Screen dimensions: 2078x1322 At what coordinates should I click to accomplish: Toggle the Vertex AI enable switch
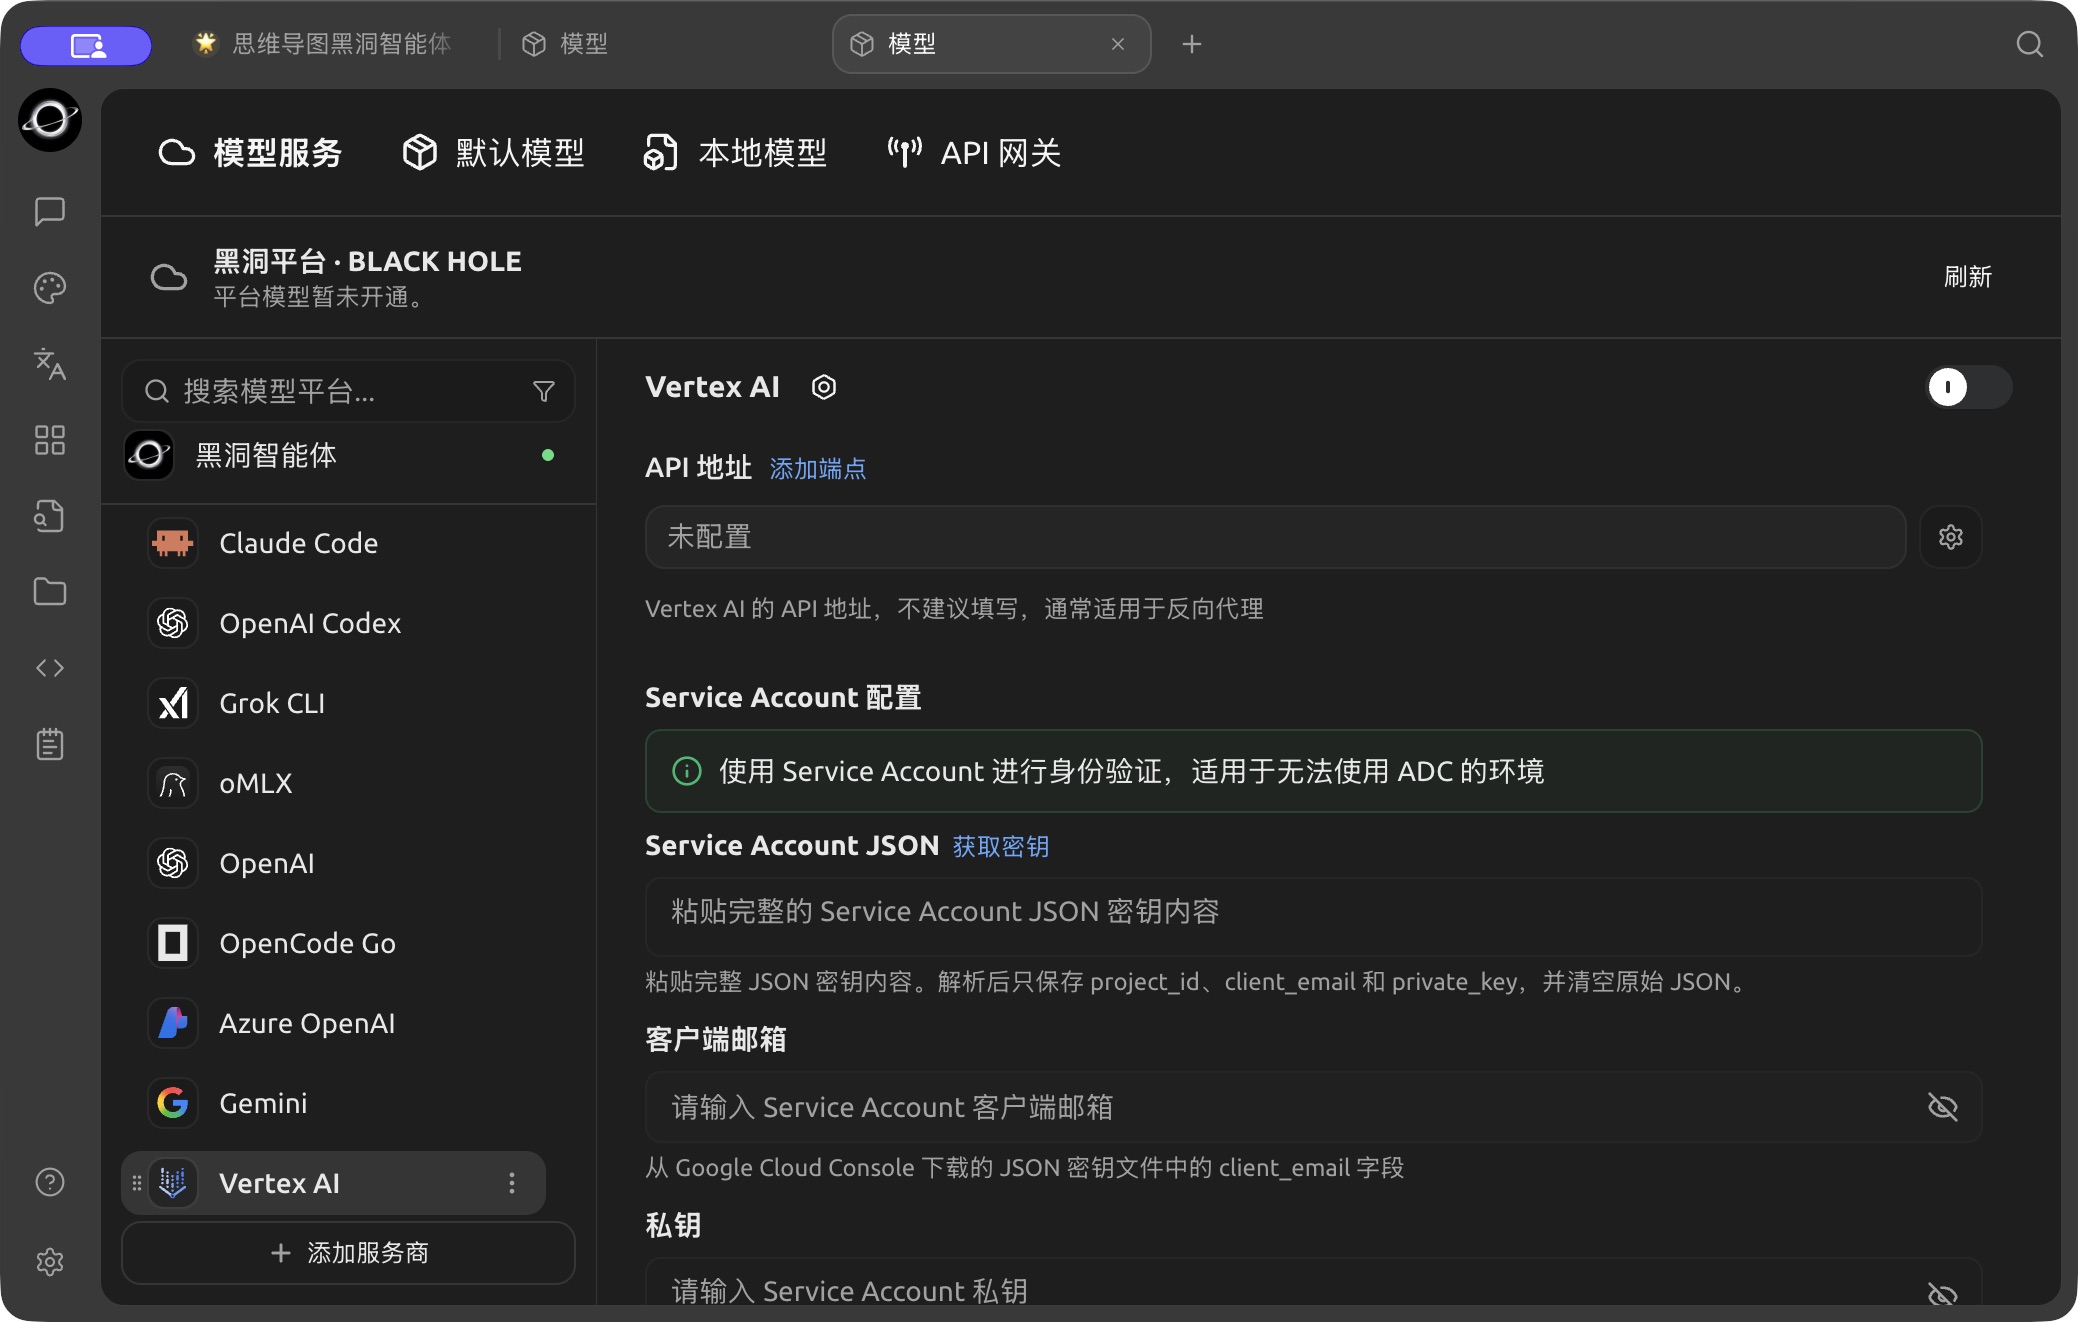[x=1969, y=387]
